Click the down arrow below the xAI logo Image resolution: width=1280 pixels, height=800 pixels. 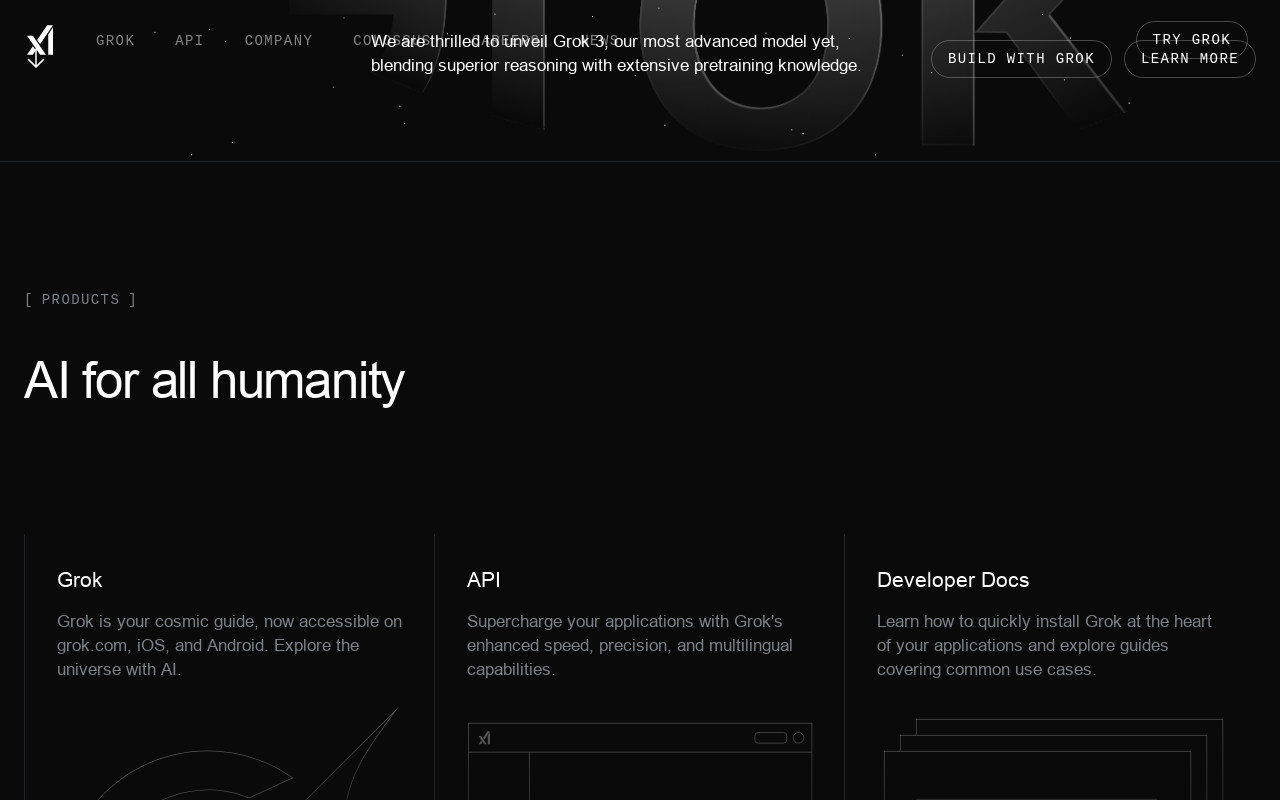pyautogui.click(x=36, y=60)
